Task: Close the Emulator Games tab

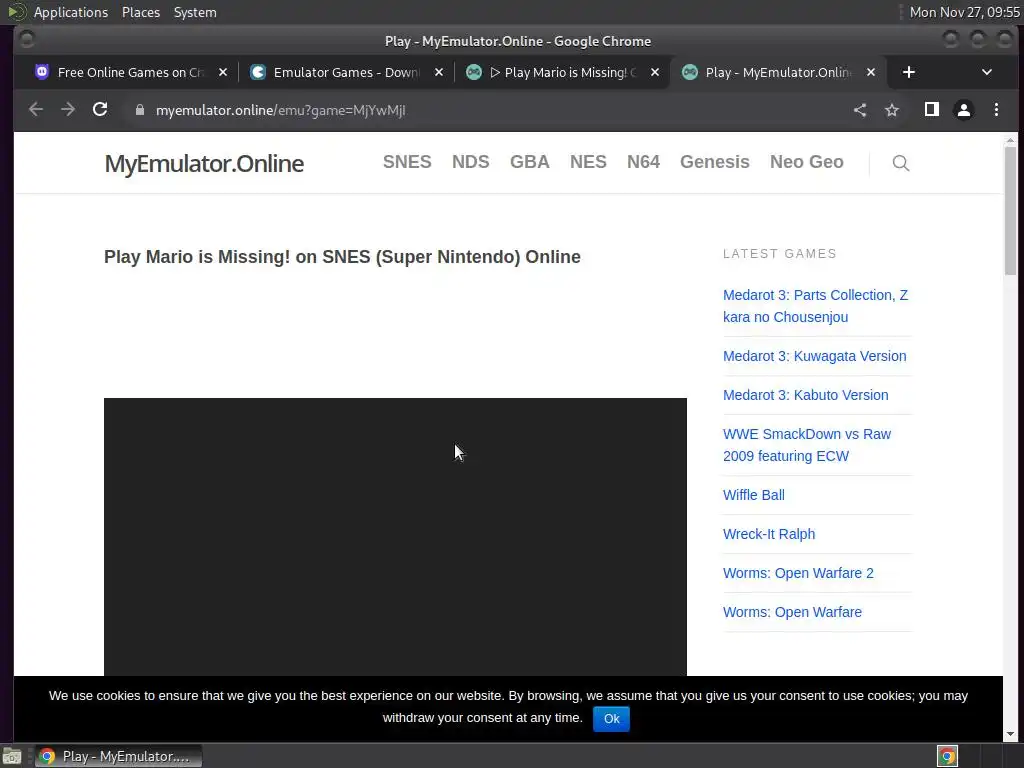Action: pos(439,72)
